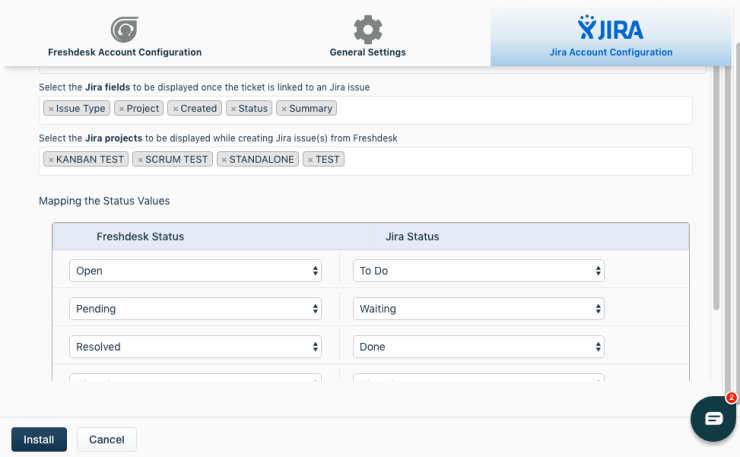The height and width of the screenshot is (457, 740).
Task: Expand the Jira status To Do dropdown
Action: [479, 271]
